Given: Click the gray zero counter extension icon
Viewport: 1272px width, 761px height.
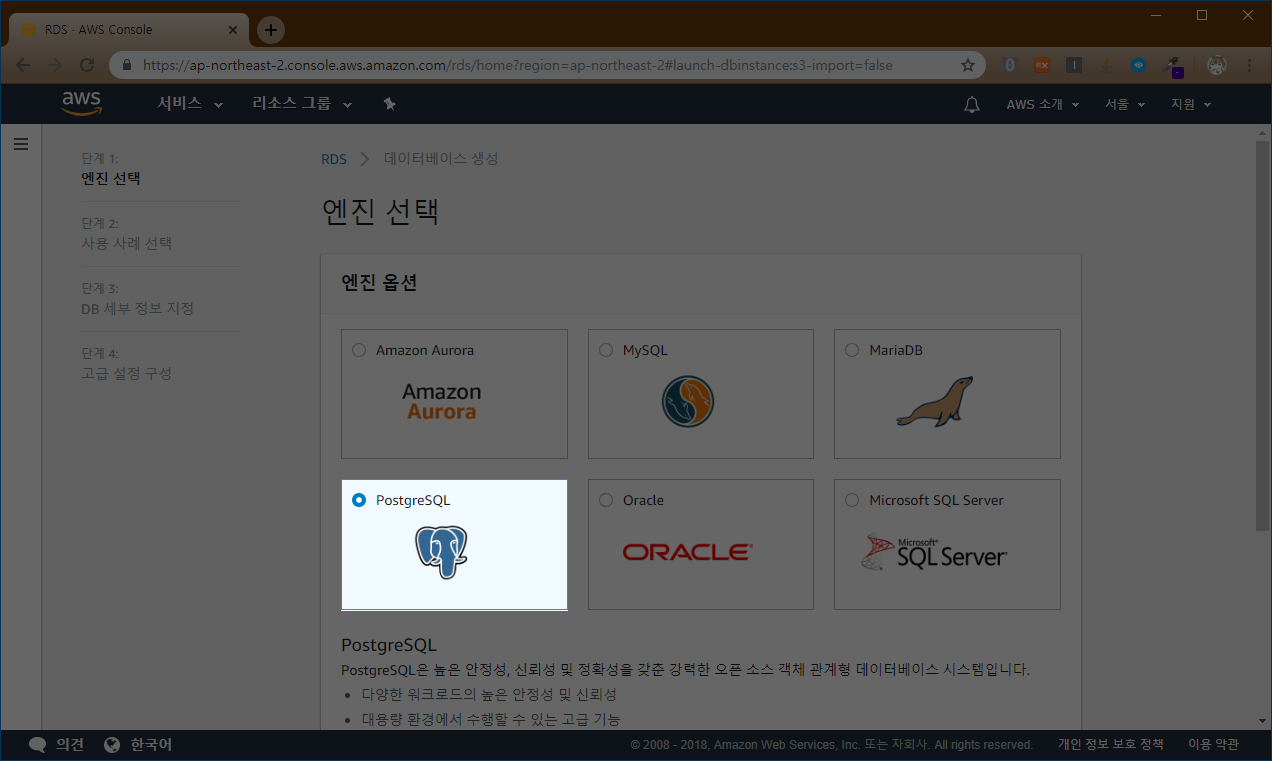Looking at the screenshot, I should click(1010, 65).
